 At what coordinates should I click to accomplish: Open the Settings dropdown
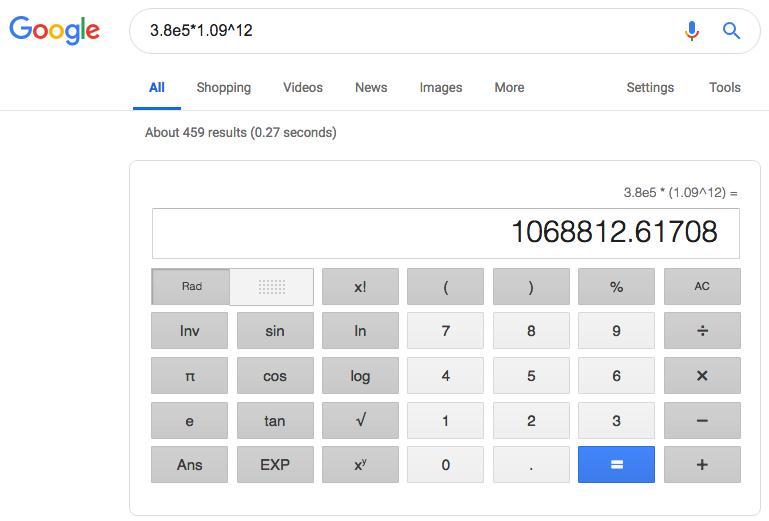(x=650, y=88)
